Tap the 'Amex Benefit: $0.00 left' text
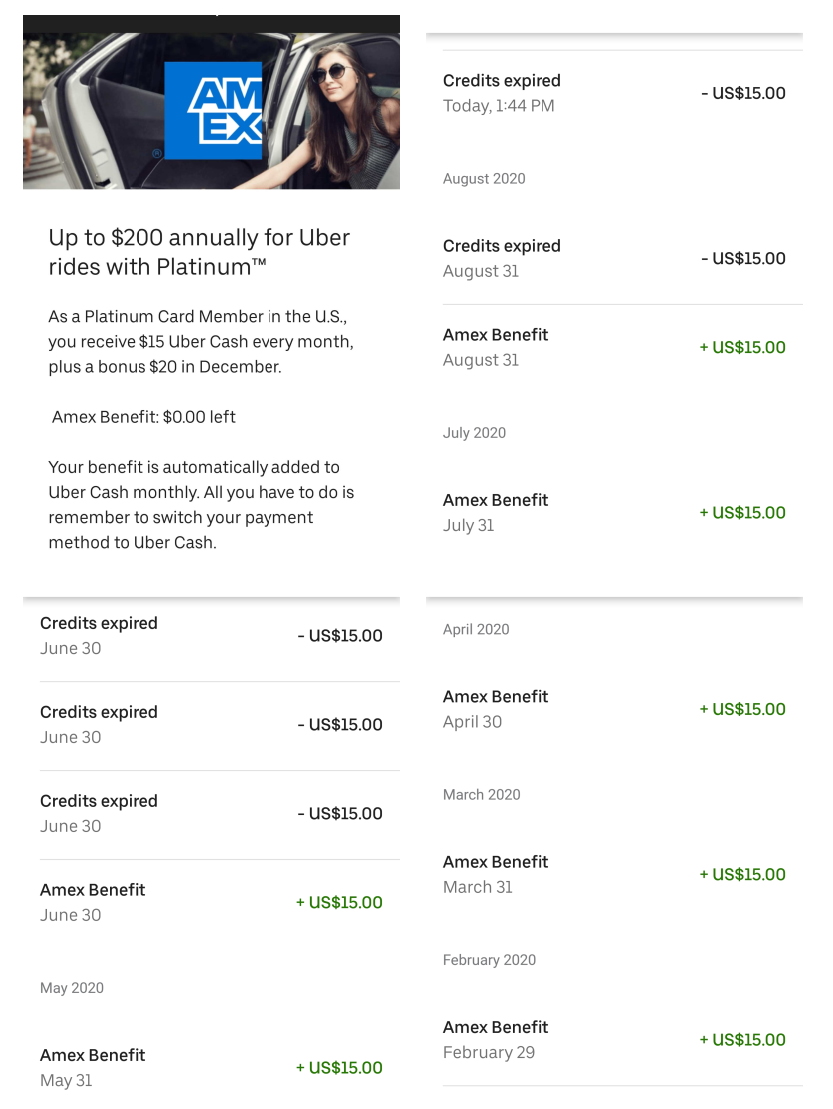Image resolution: width=833 pixels, height=1109 pixels. tap(144, 417)
